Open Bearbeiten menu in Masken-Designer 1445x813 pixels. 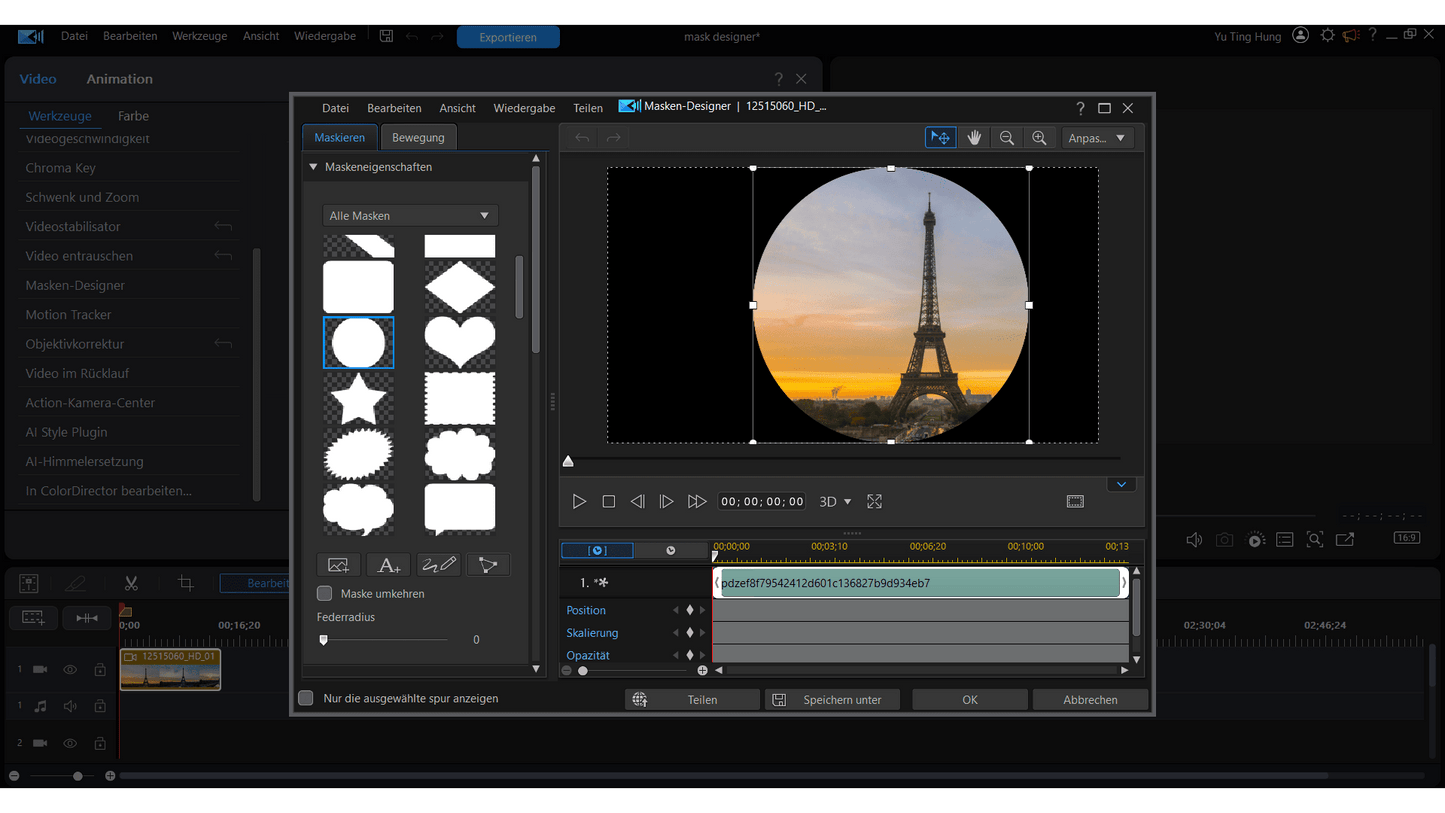point(394,108)
